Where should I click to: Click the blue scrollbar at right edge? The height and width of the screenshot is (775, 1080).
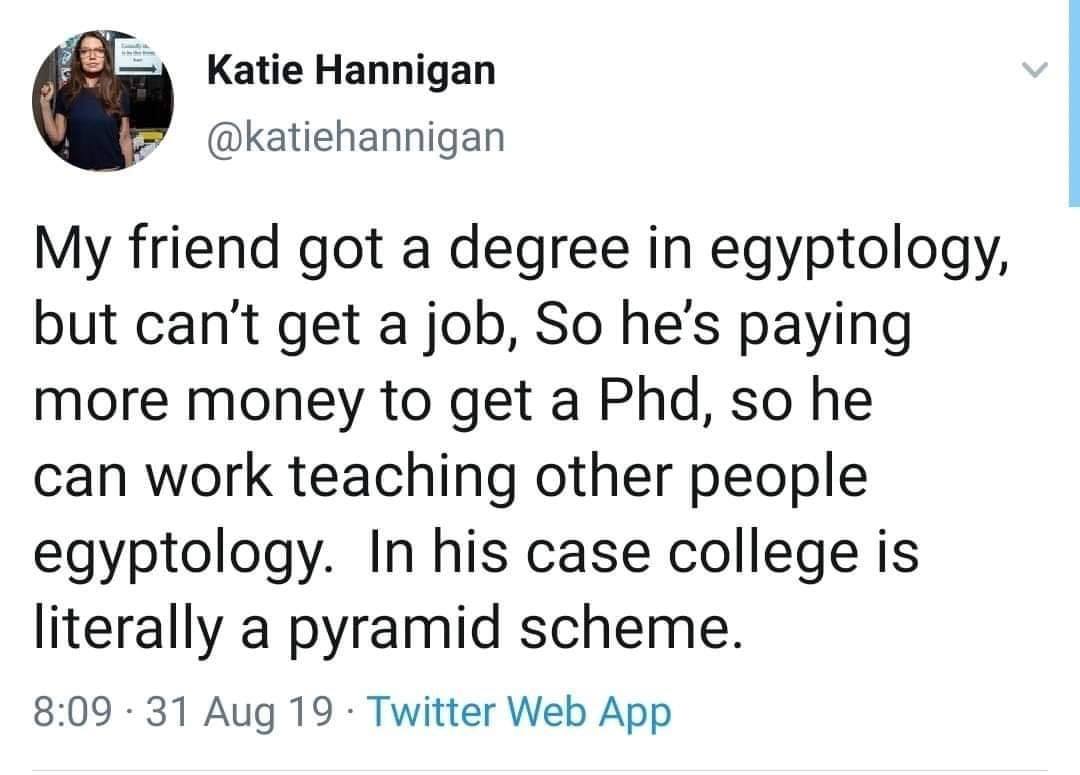[1073, 100]
